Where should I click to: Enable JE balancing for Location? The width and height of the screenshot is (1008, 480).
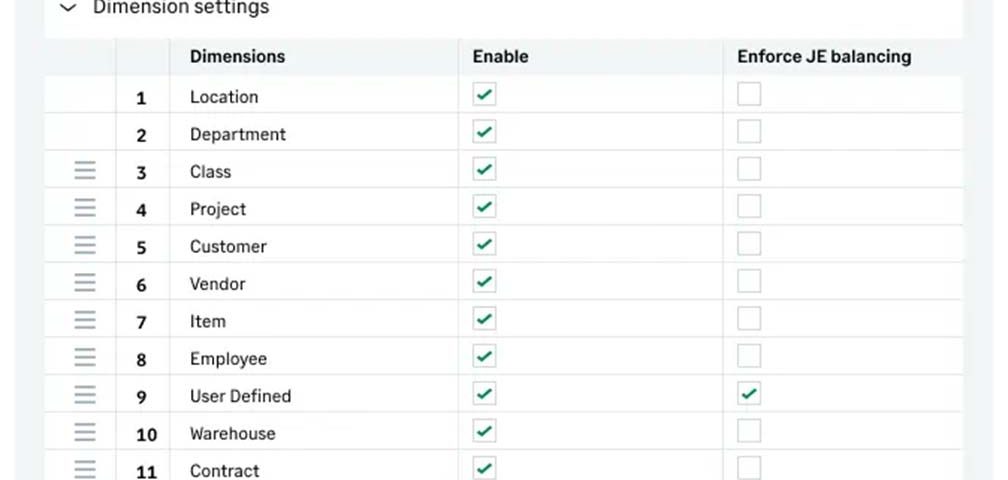pos(749,94)
